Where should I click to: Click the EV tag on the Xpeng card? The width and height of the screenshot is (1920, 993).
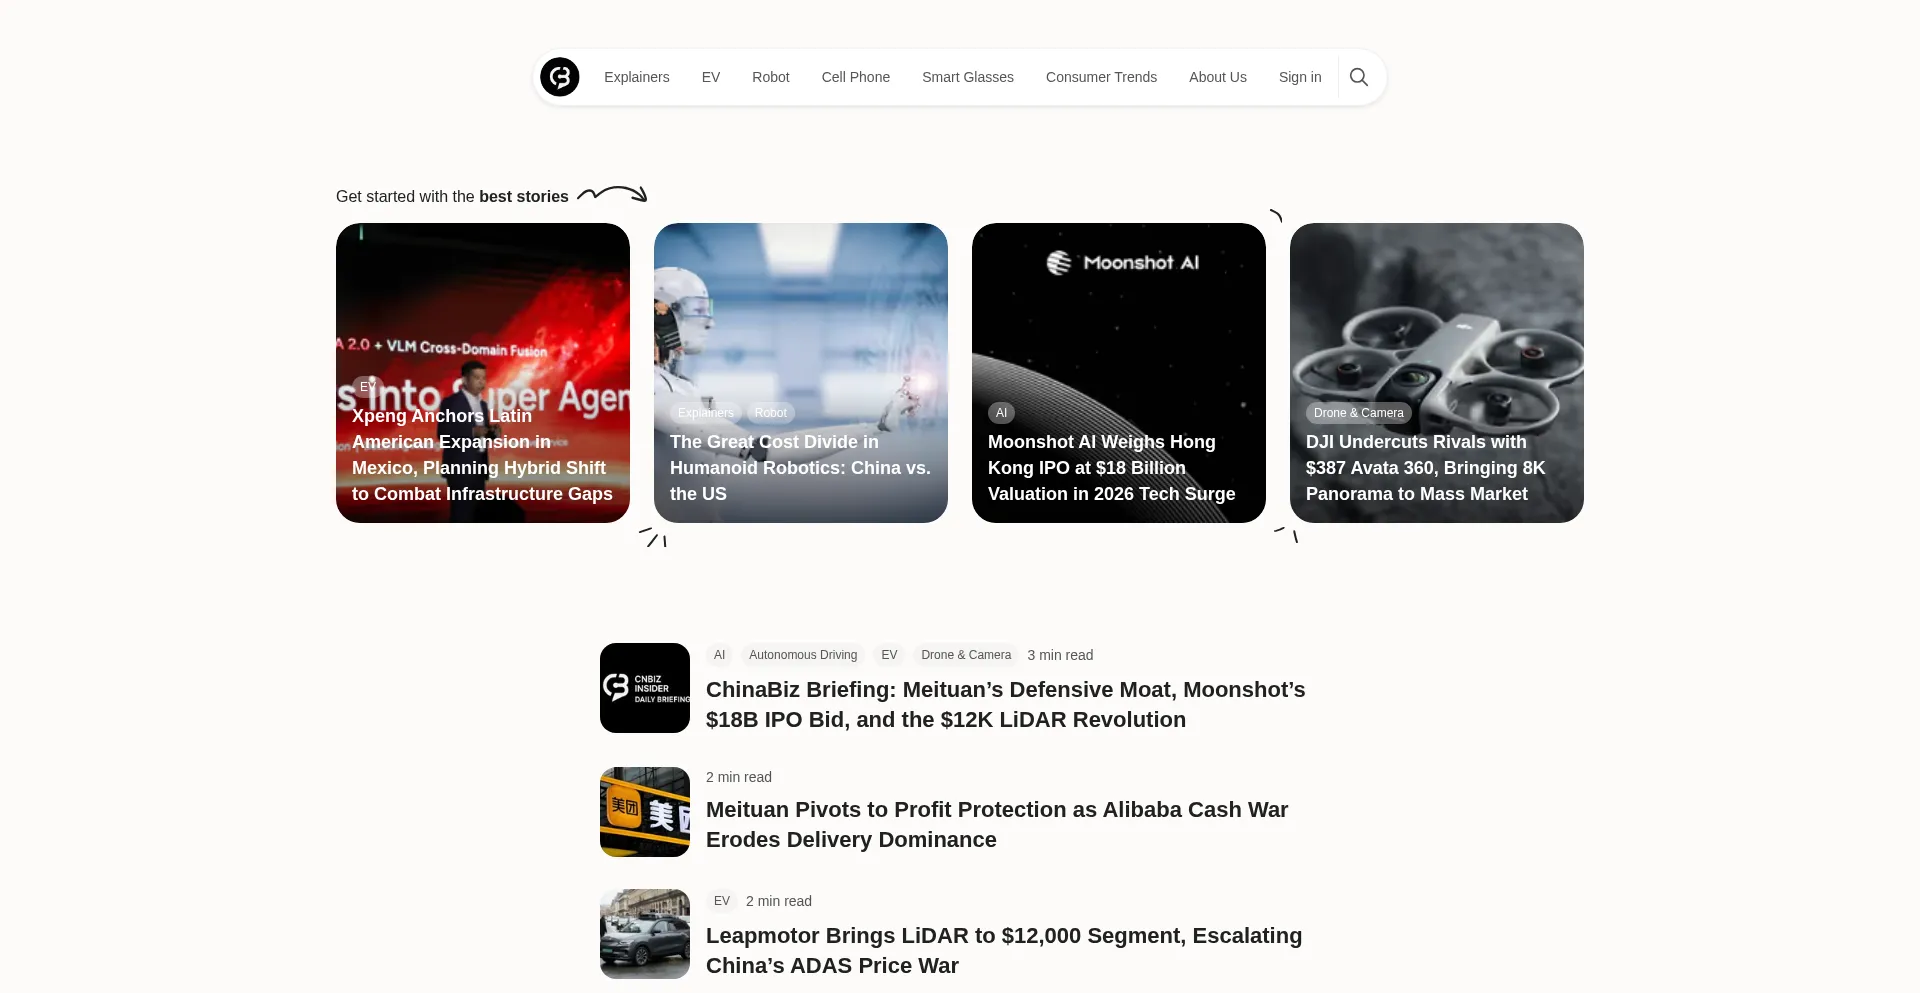pos(367,387)
